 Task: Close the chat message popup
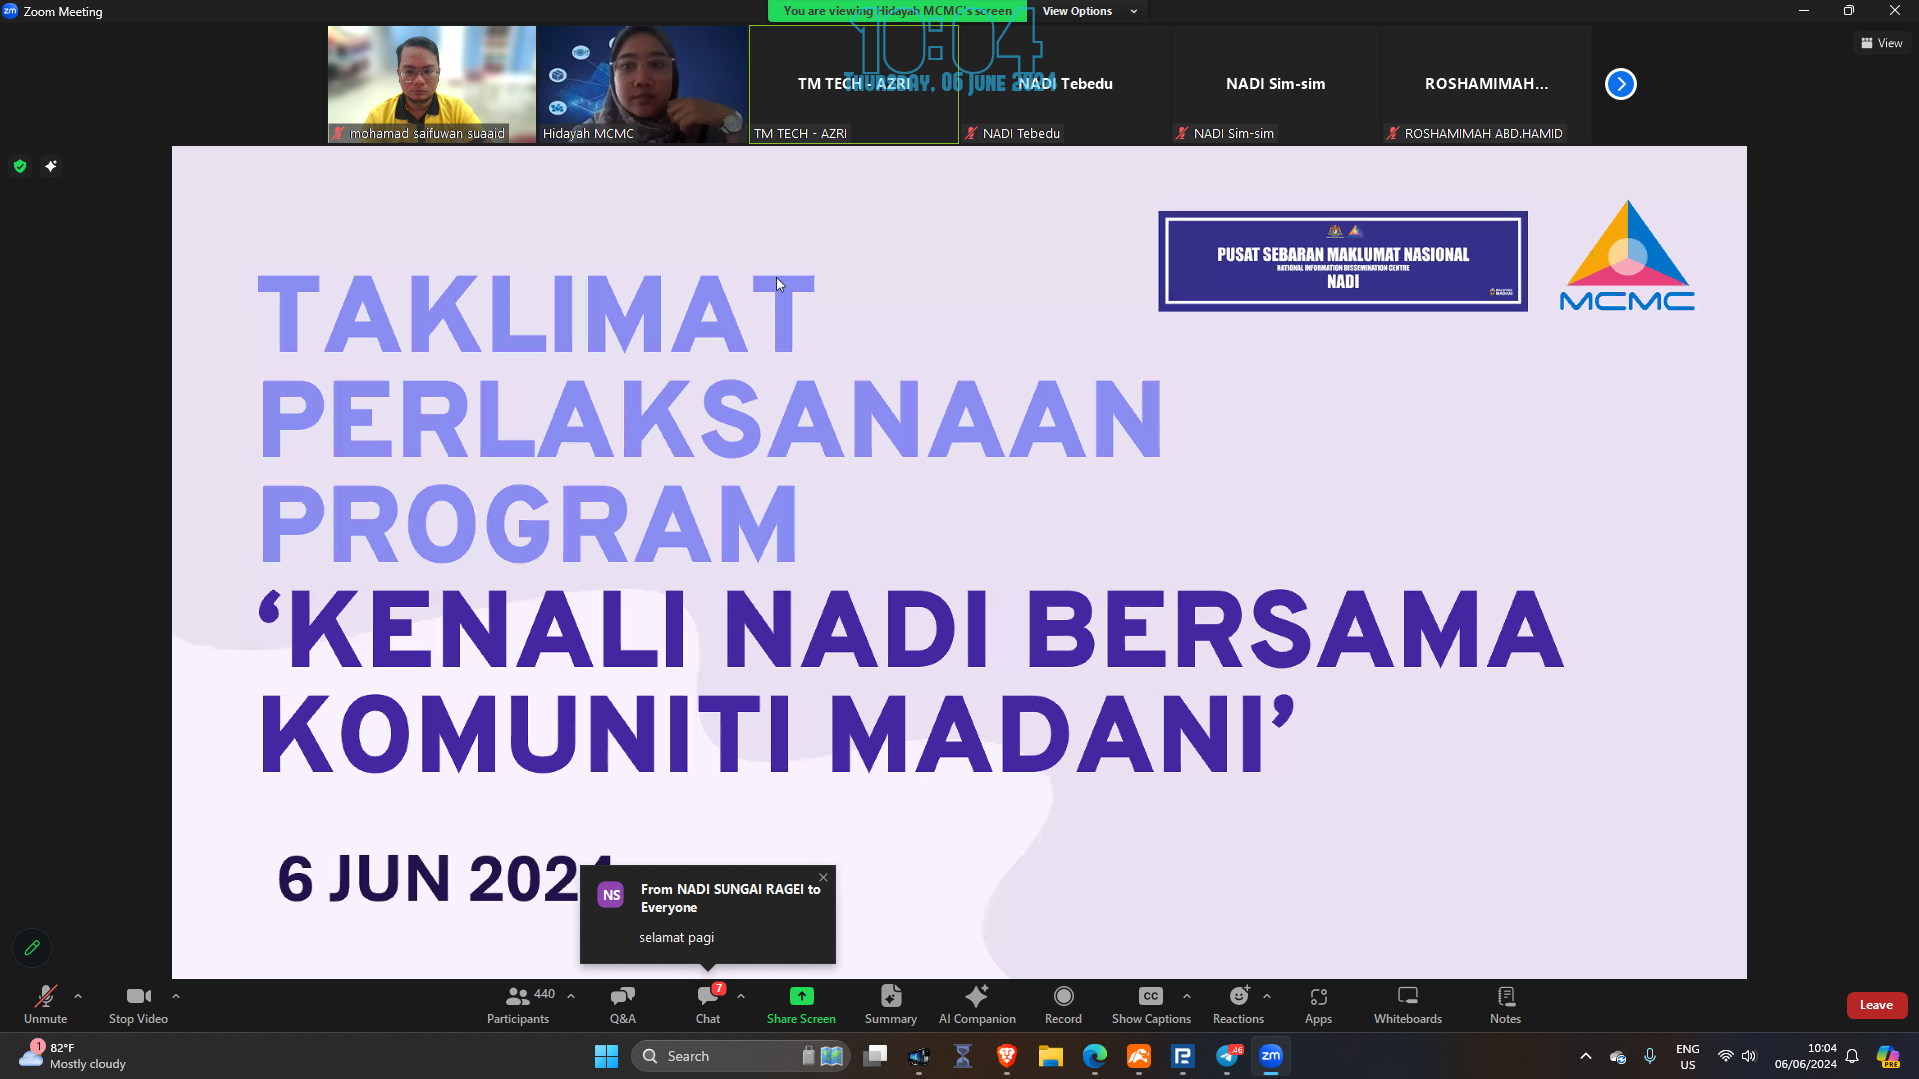[x=823, y=877]
